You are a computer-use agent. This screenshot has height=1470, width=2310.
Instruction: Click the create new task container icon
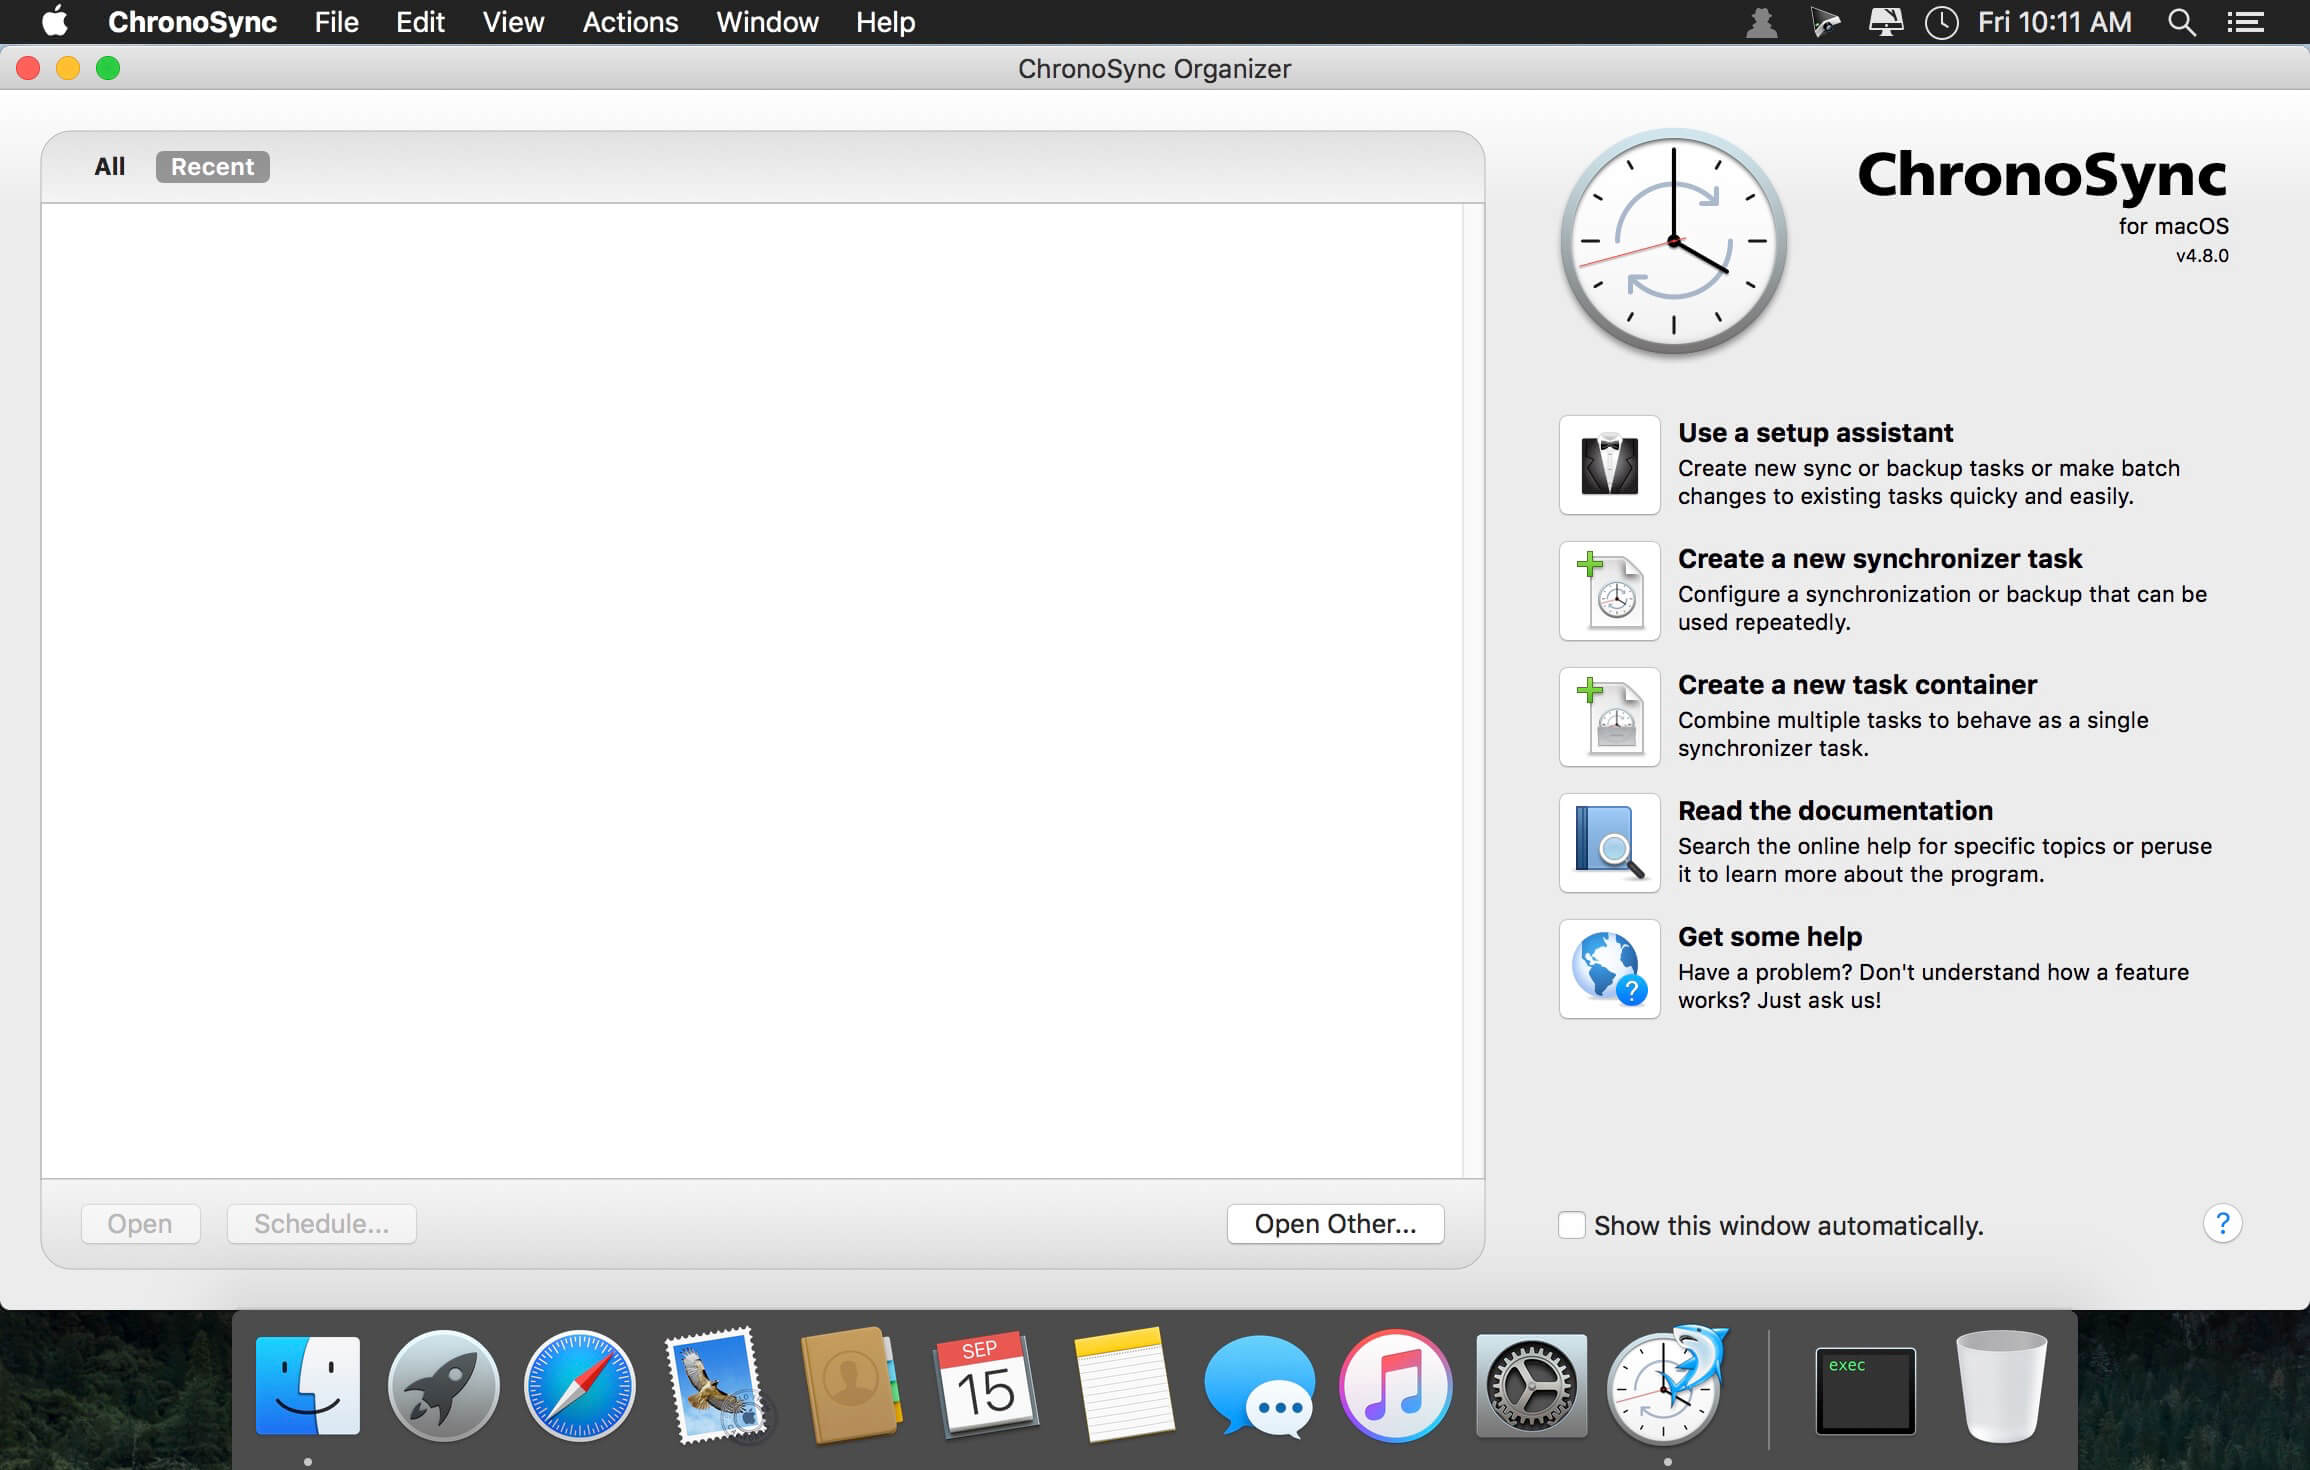[x=1610, y=716]
